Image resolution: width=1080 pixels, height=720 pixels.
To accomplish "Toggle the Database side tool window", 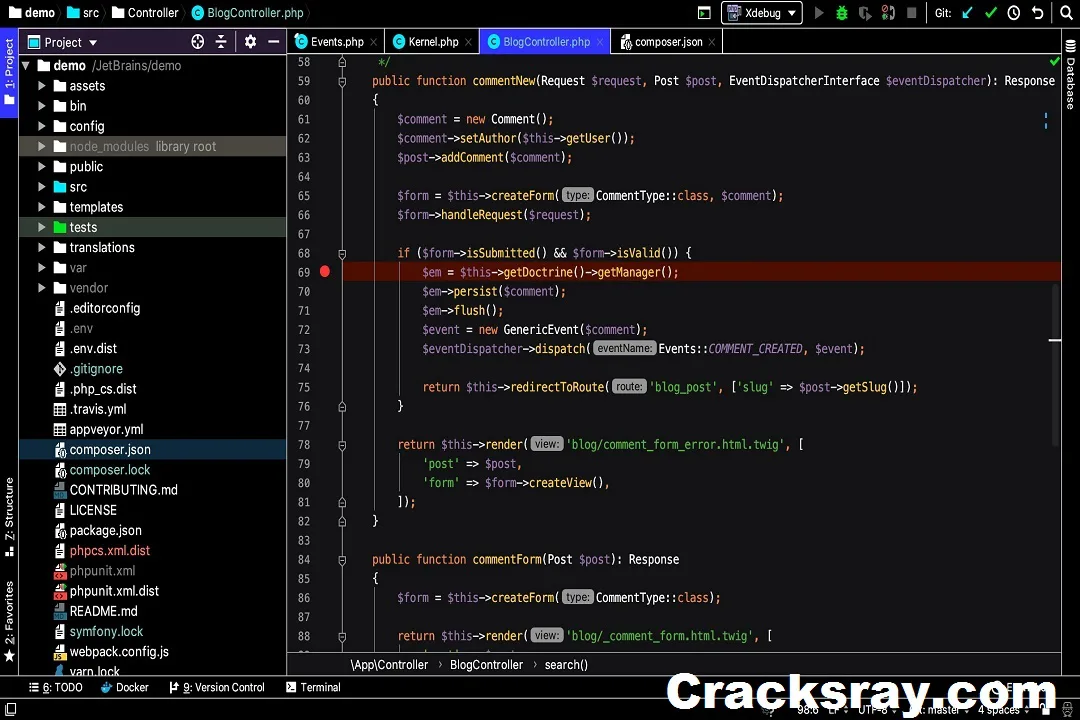I will (1070, 74).
